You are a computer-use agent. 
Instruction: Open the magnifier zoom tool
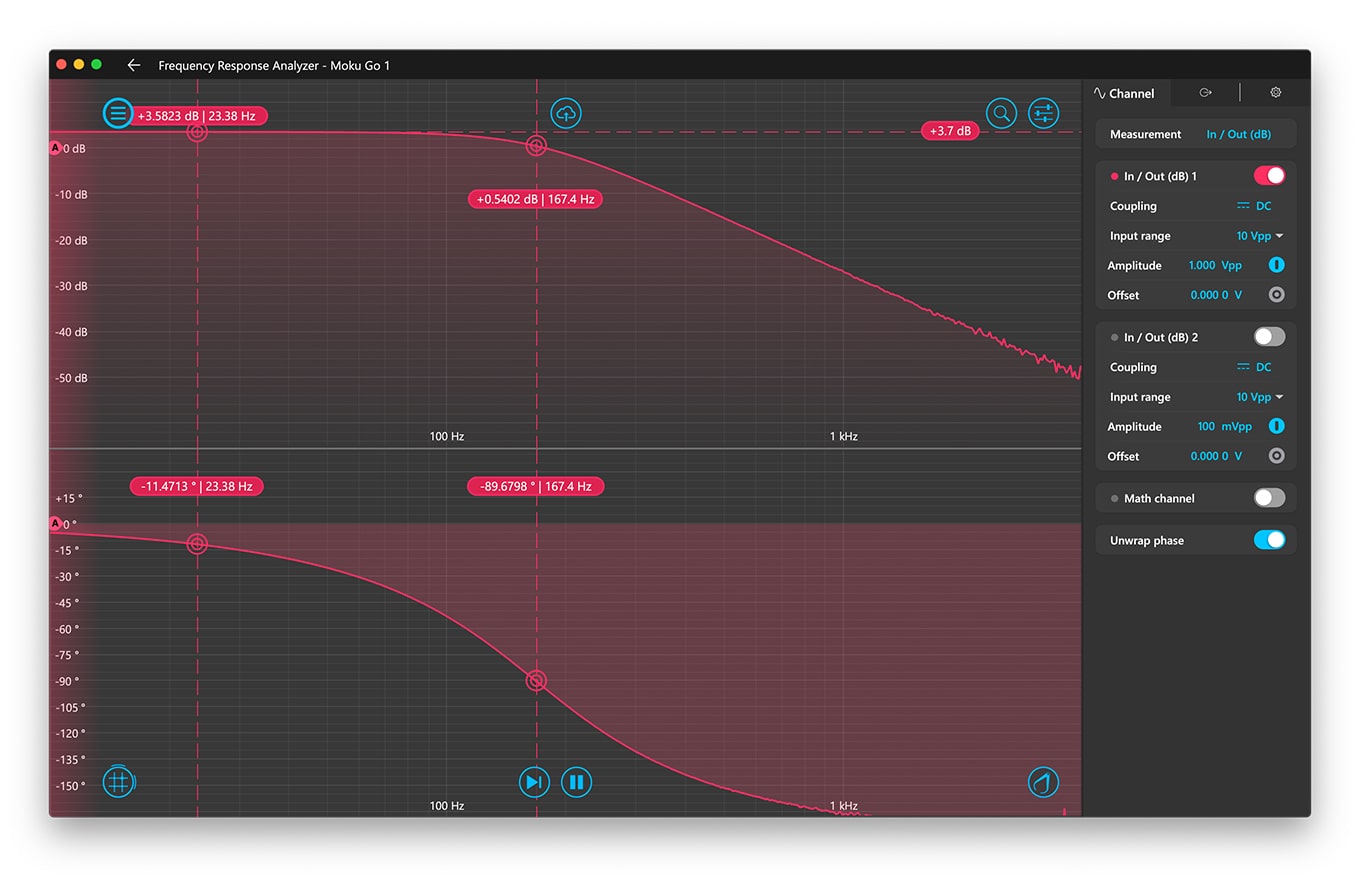point(1001,113)
